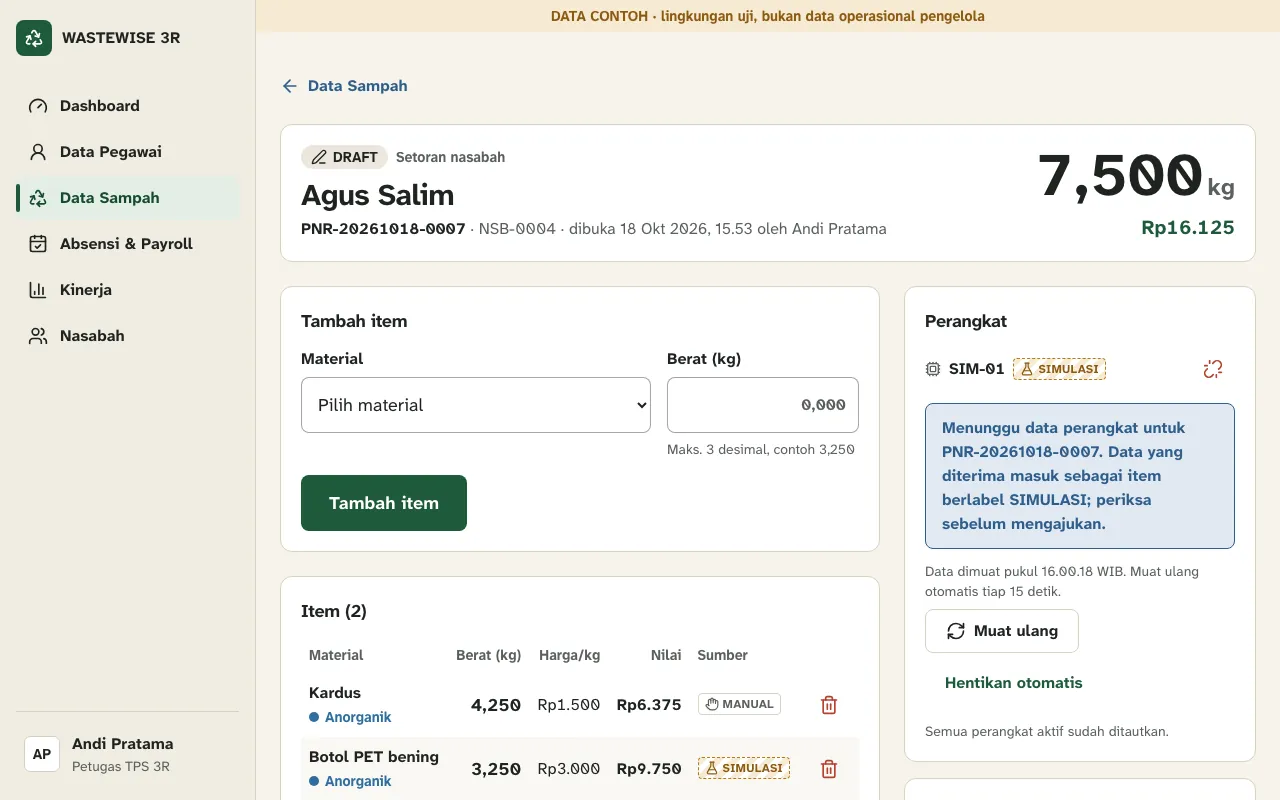Click the Menunggu data perangkat notice
This screenshot has width=1280, height=800.
coord(1080,476)
